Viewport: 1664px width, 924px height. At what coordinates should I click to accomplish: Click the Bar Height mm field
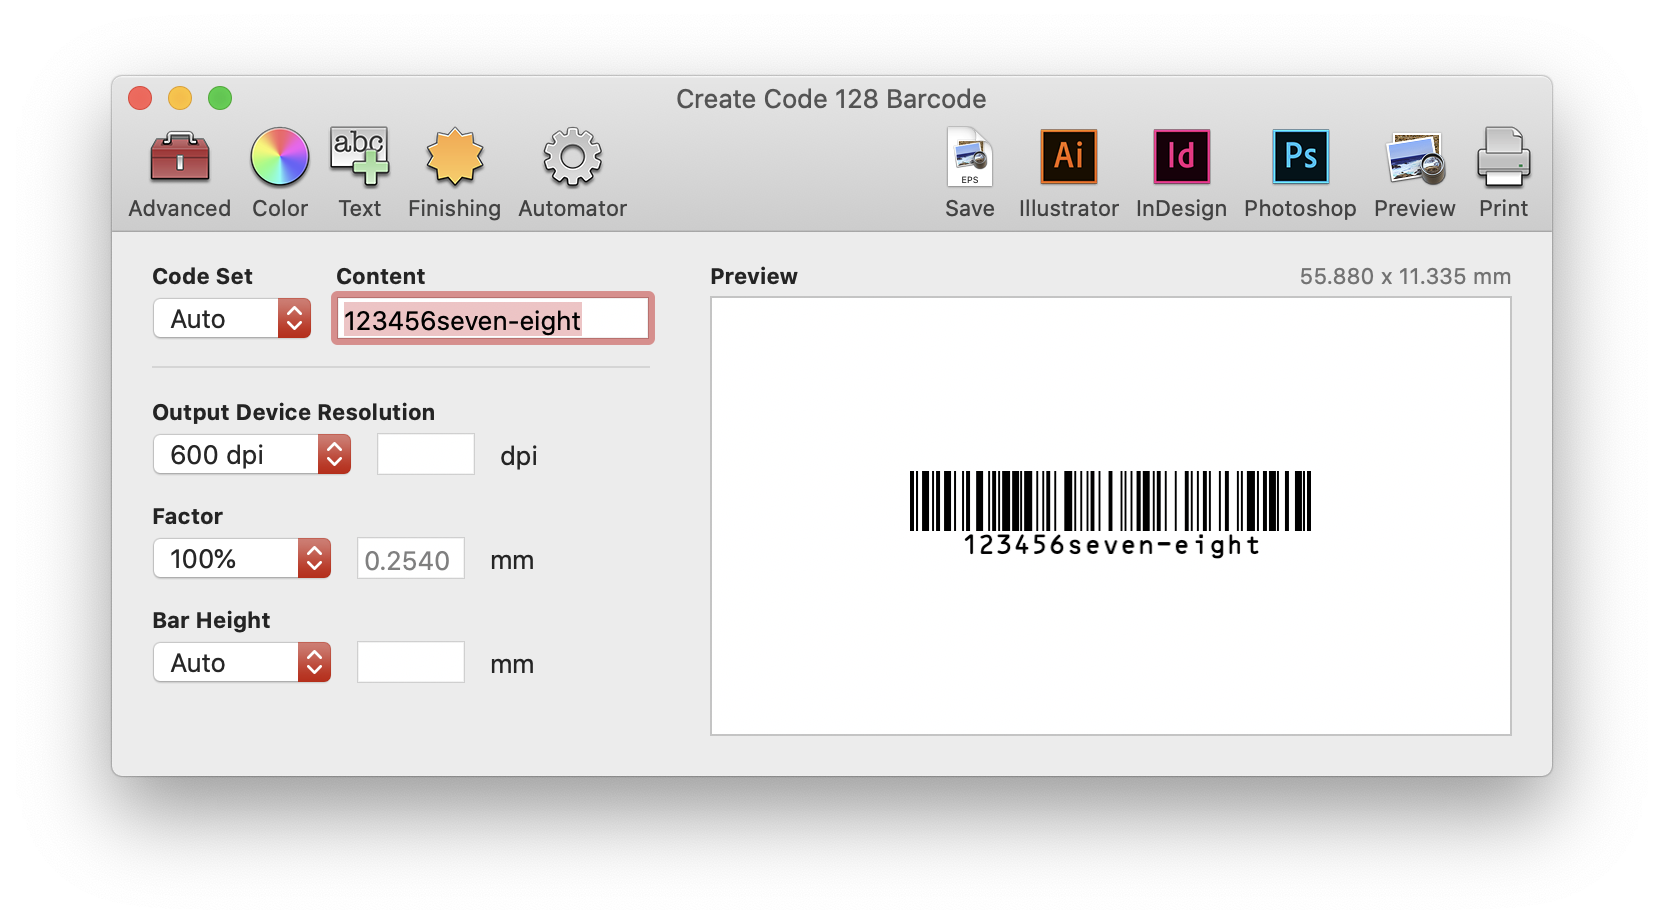click(411, 663)
